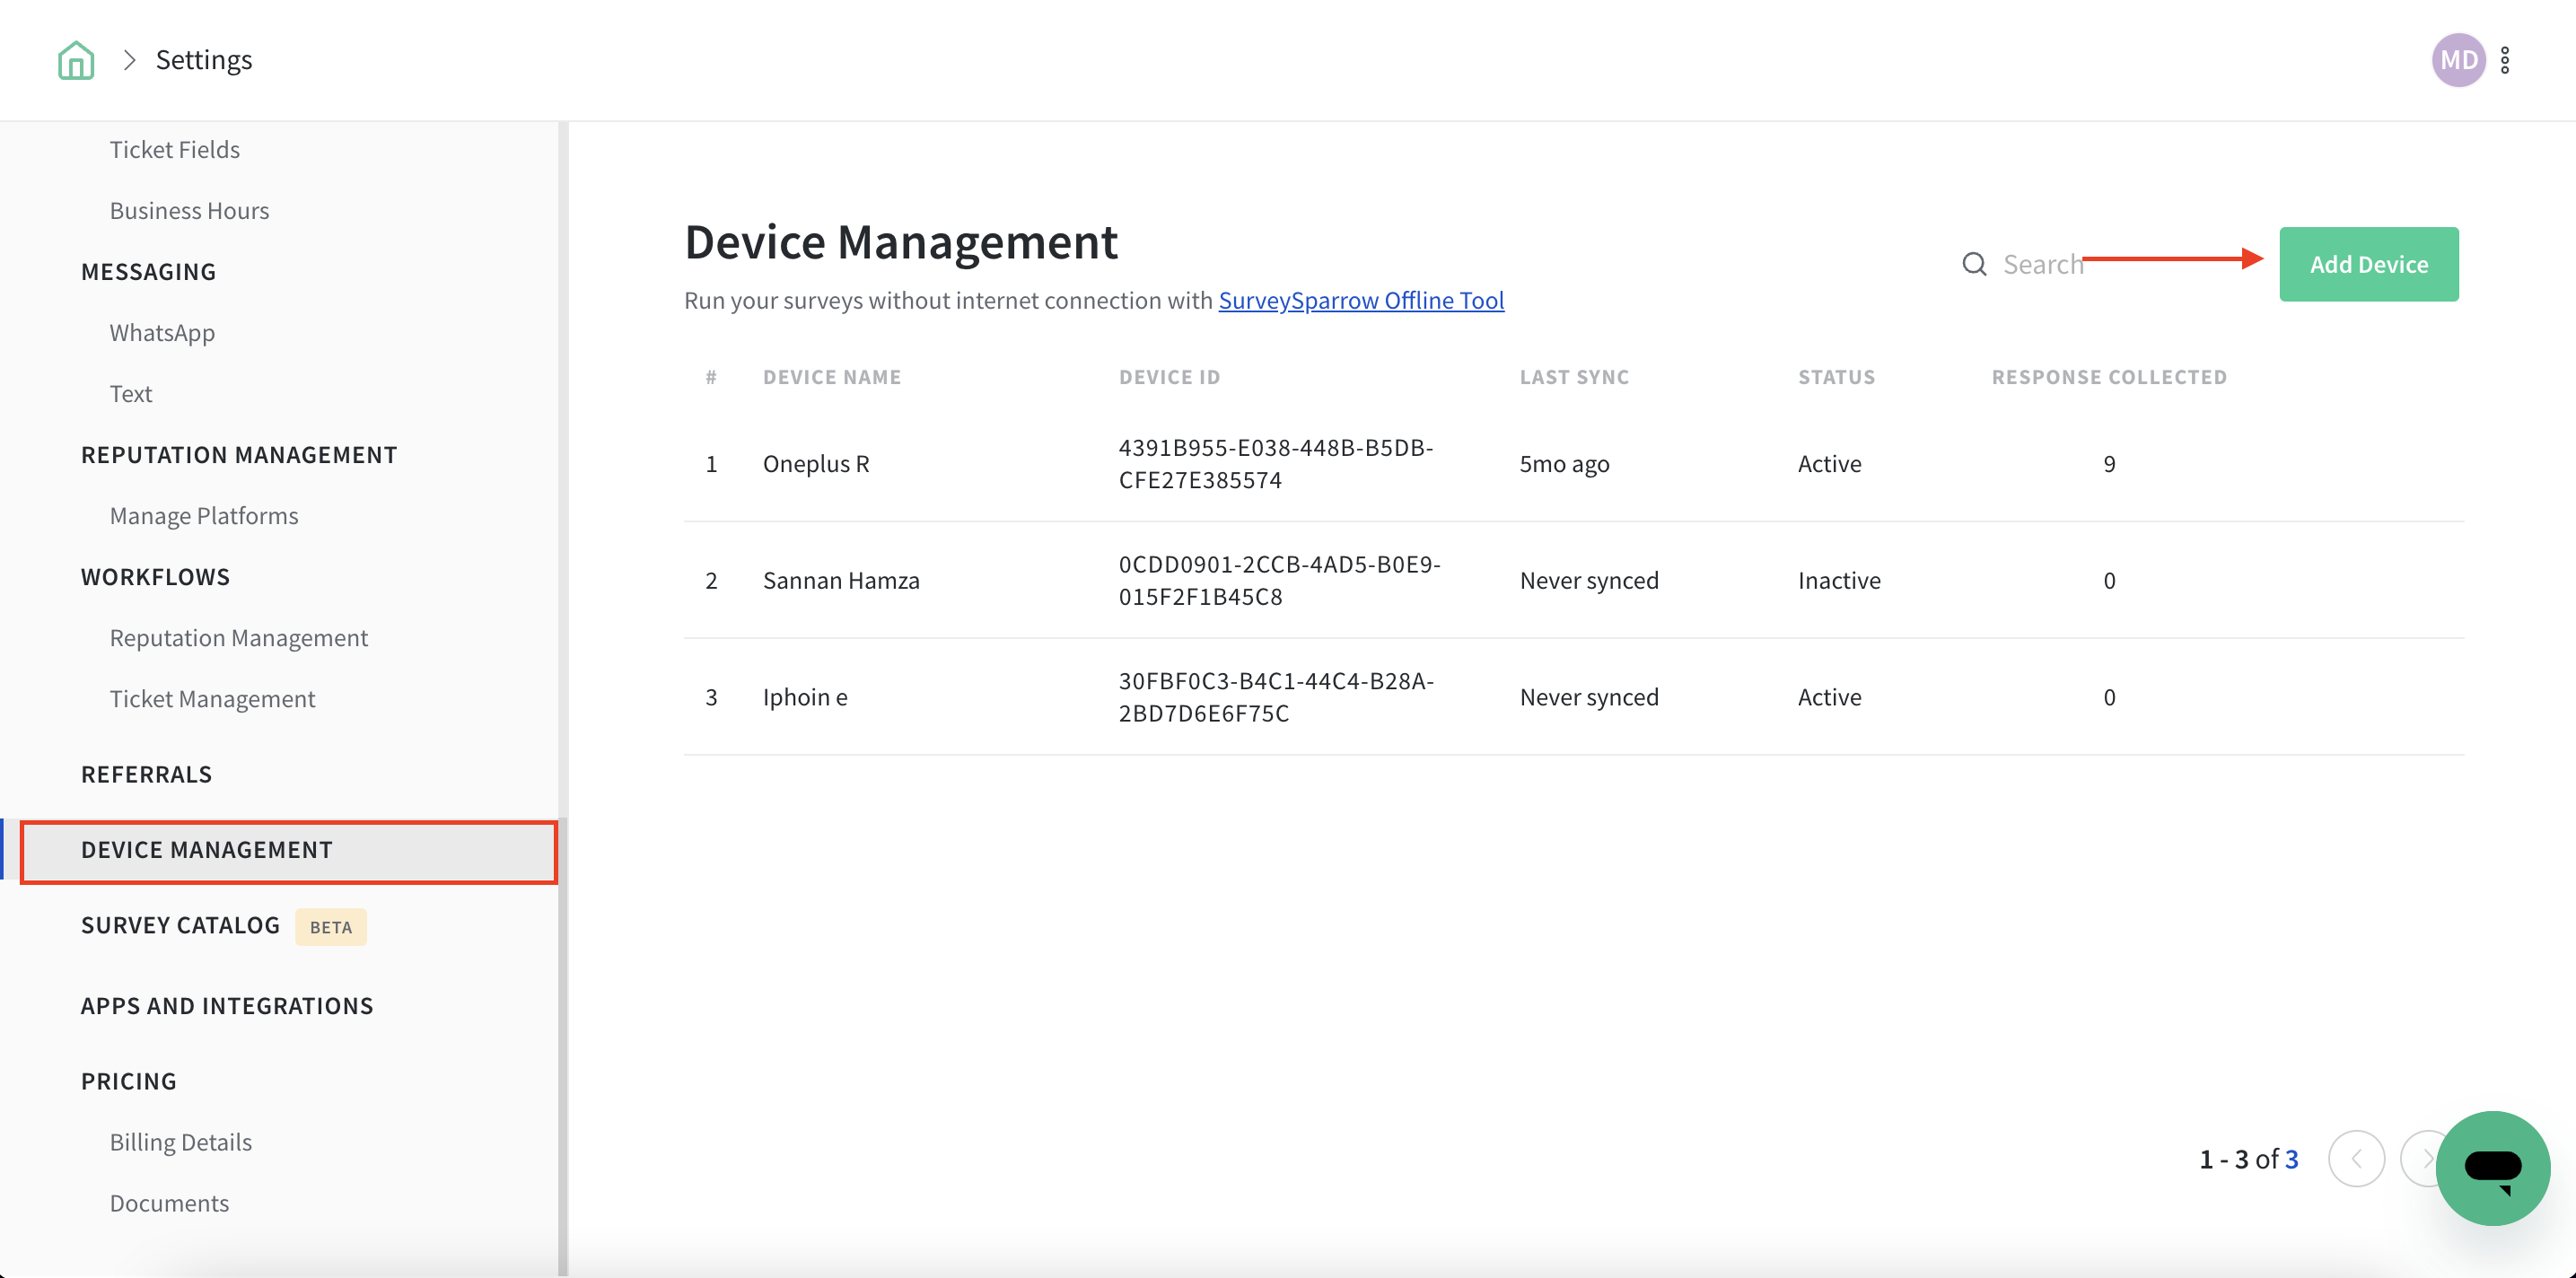The image size is (2576, 1278).
Task: Click the 5mo ago last sync value
Action: [x=1564, y=463]
